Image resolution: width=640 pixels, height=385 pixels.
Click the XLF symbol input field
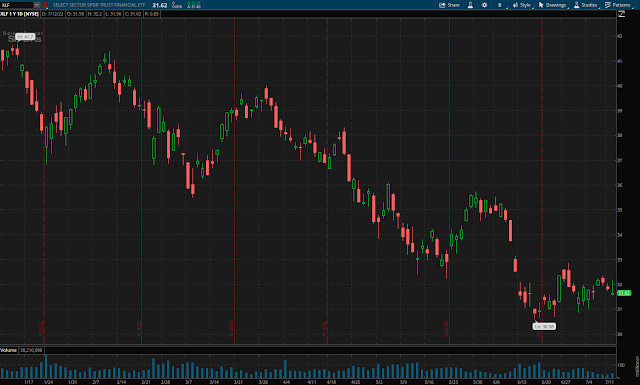click(x=16, y=5)
